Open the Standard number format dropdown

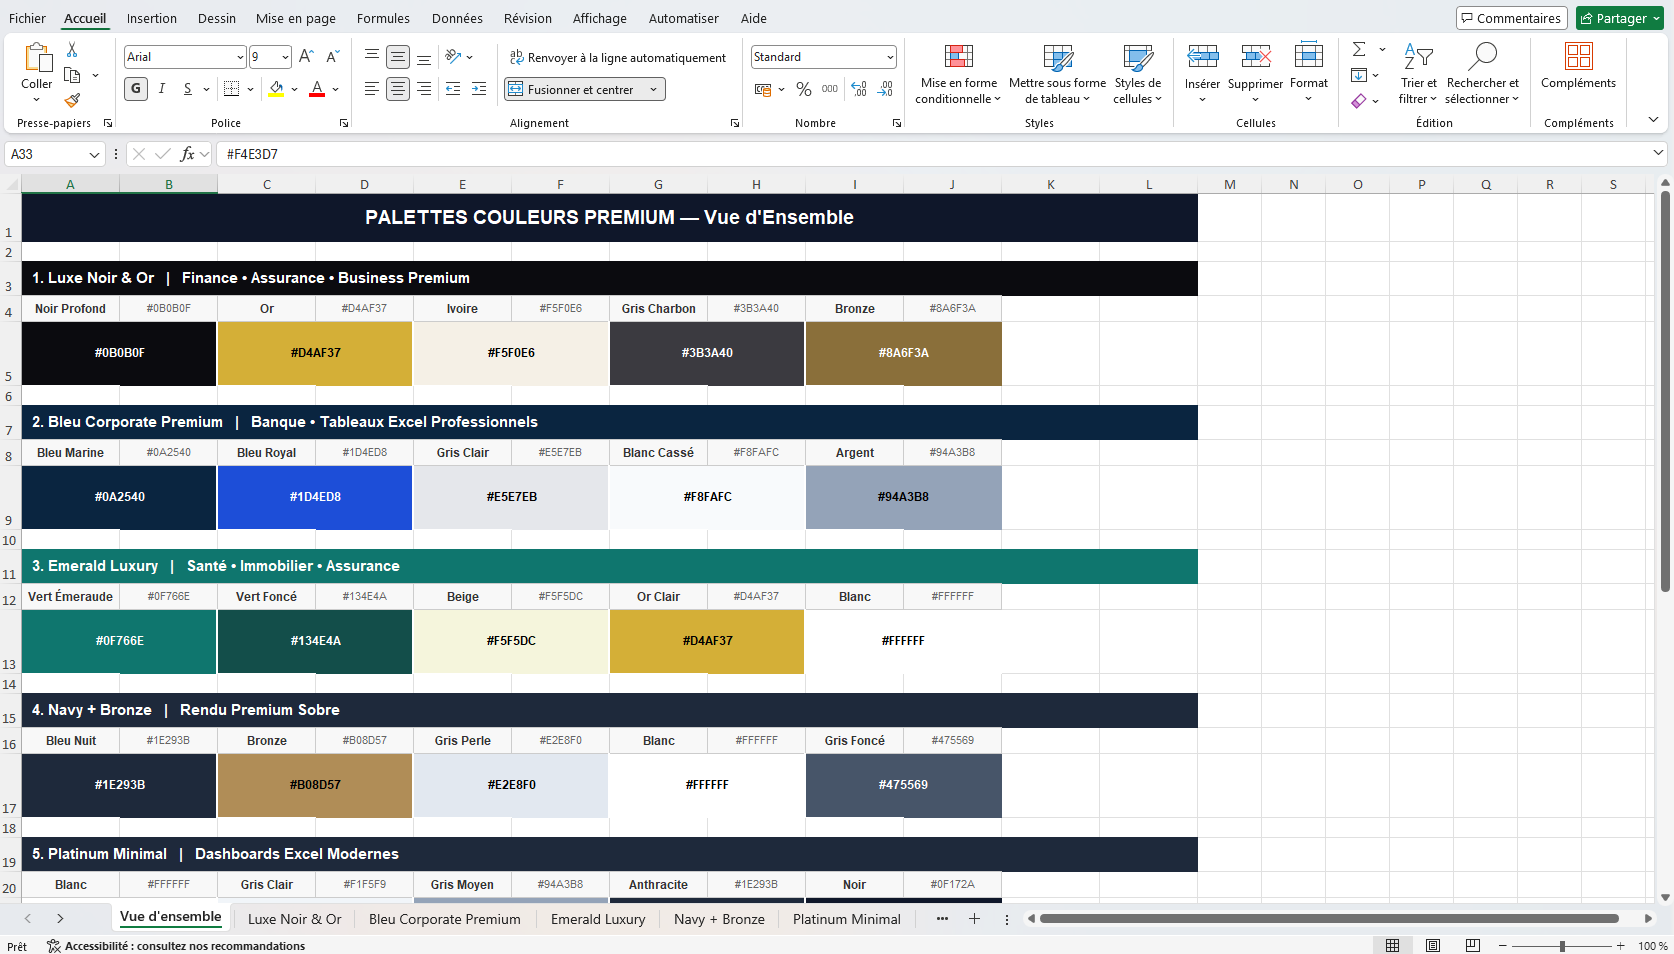pyautogui.click(x=889, y=57)
